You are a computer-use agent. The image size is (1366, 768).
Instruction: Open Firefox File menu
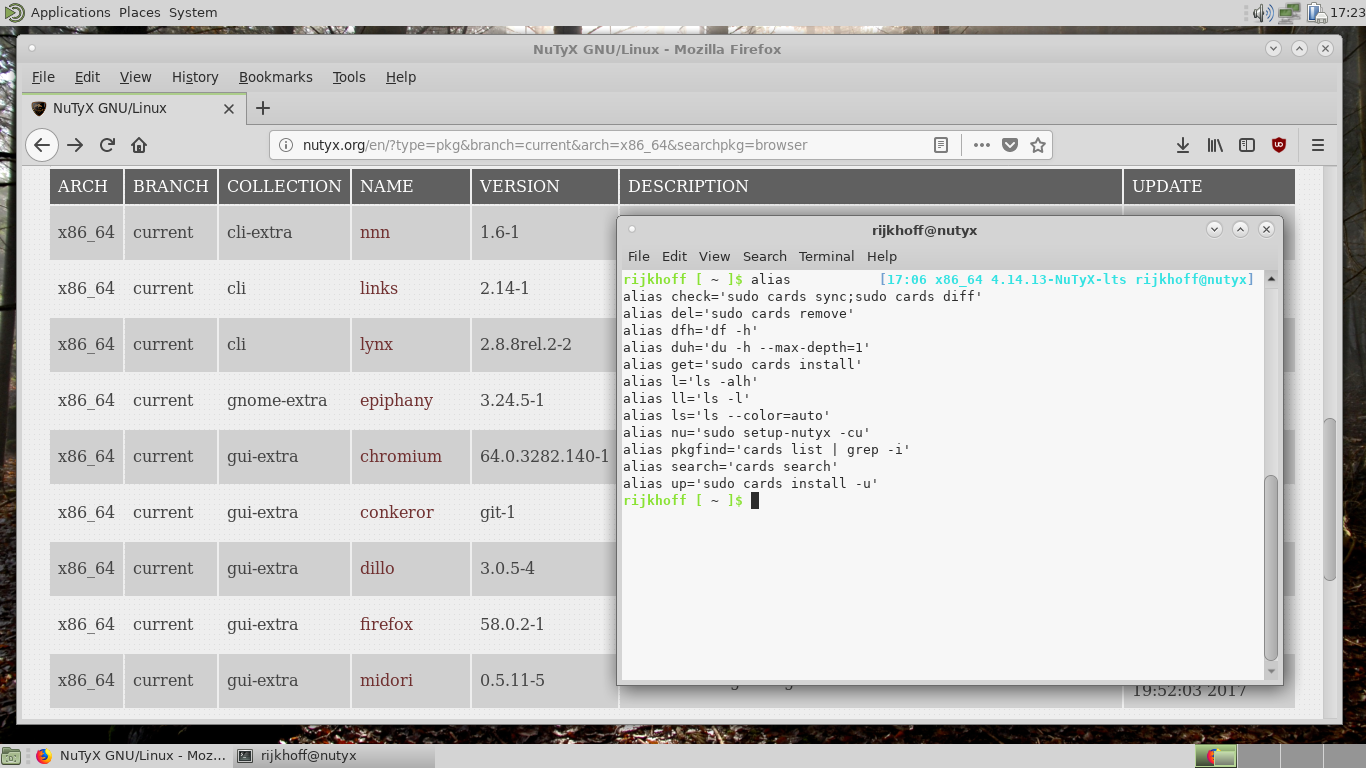[43, 77]
